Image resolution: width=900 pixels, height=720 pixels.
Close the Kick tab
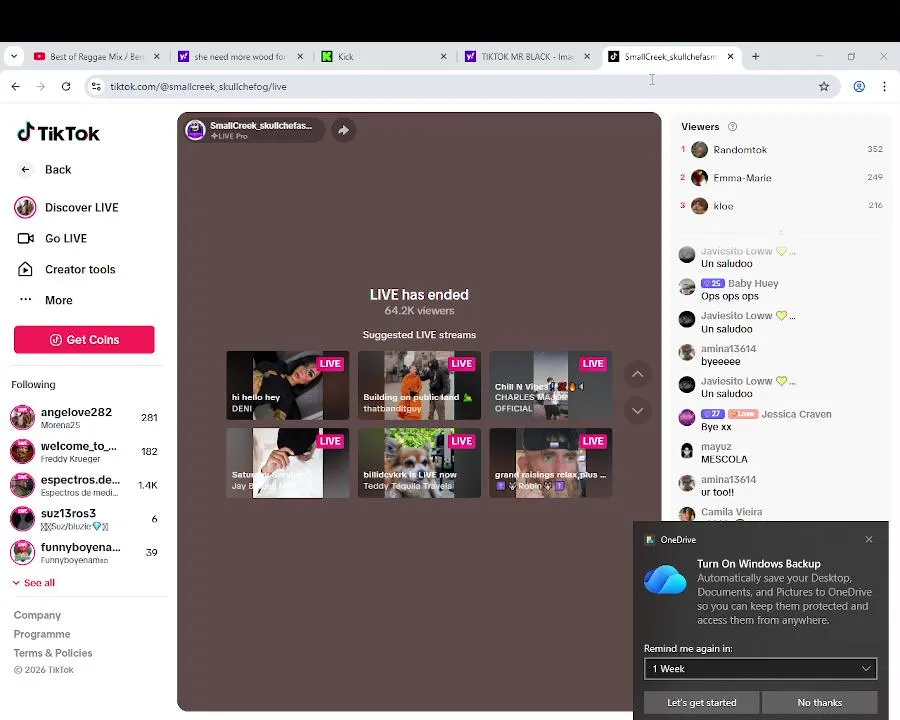[x=443, y=56]
